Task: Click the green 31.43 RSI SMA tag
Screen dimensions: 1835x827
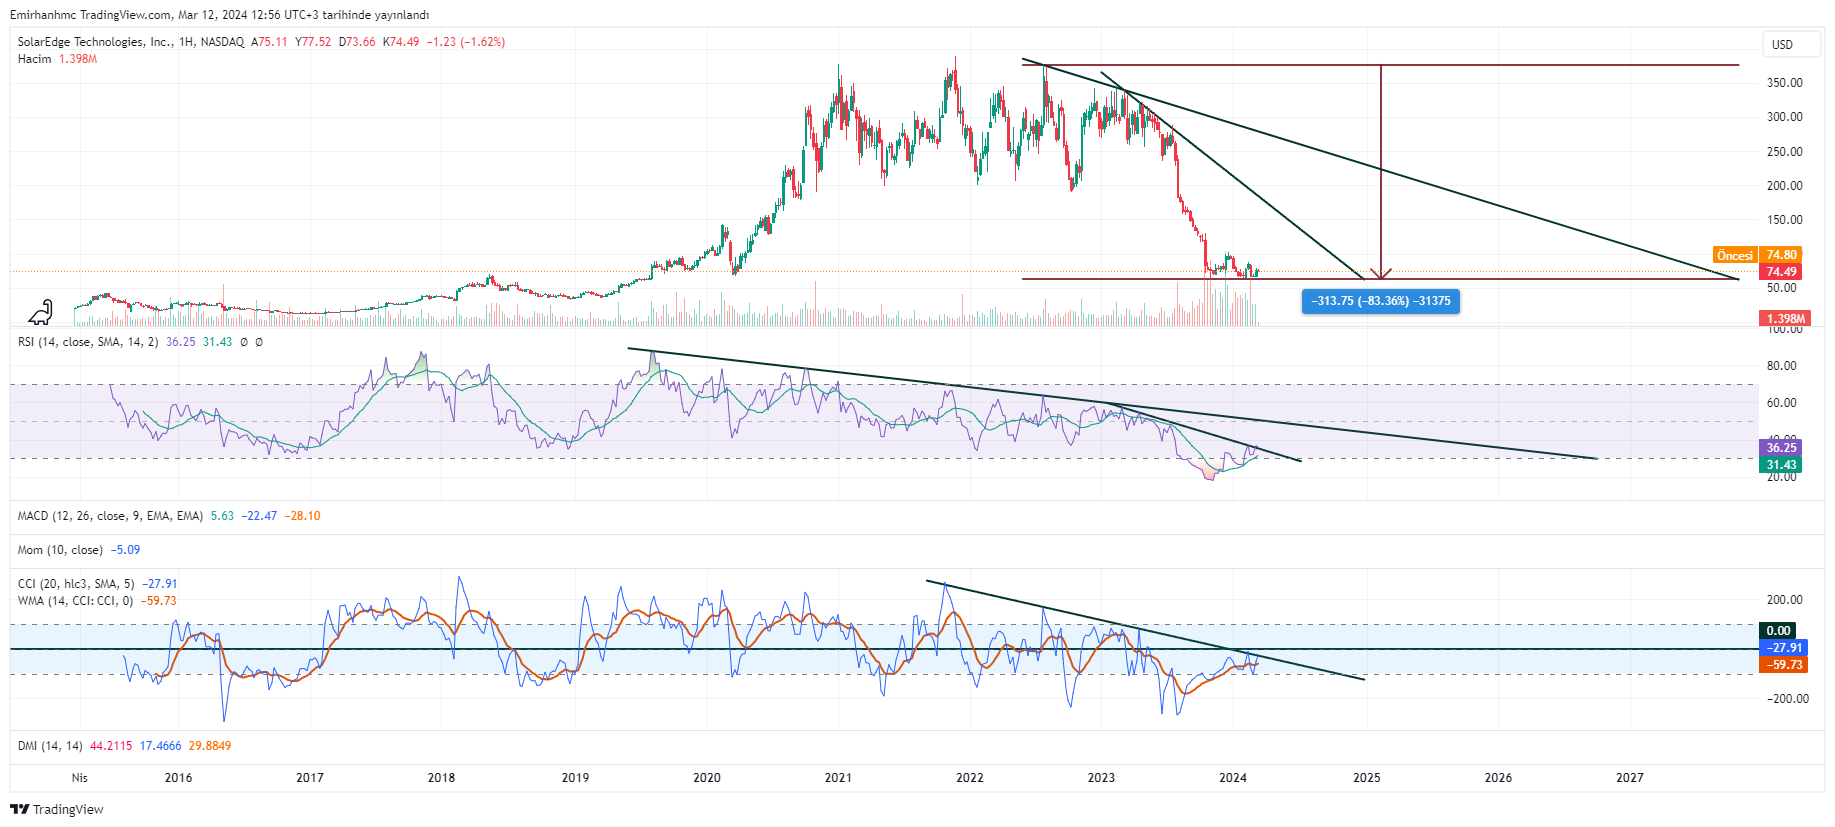Action: [1781, 465]
